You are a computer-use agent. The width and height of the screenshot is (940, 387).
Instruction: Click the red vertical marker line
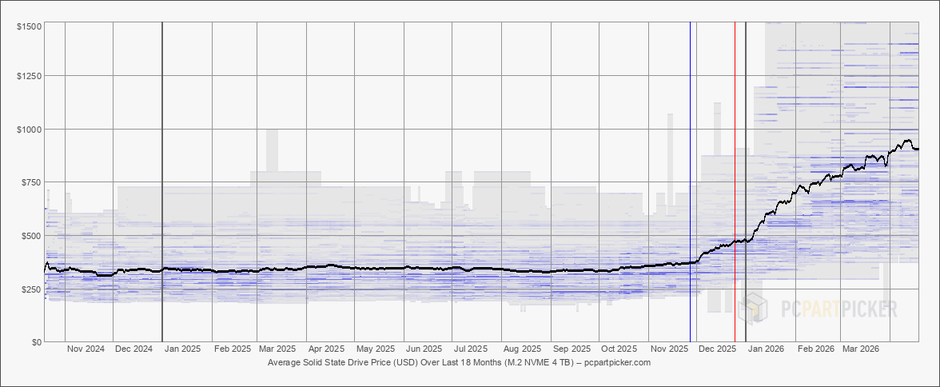(x=735, y=182)
